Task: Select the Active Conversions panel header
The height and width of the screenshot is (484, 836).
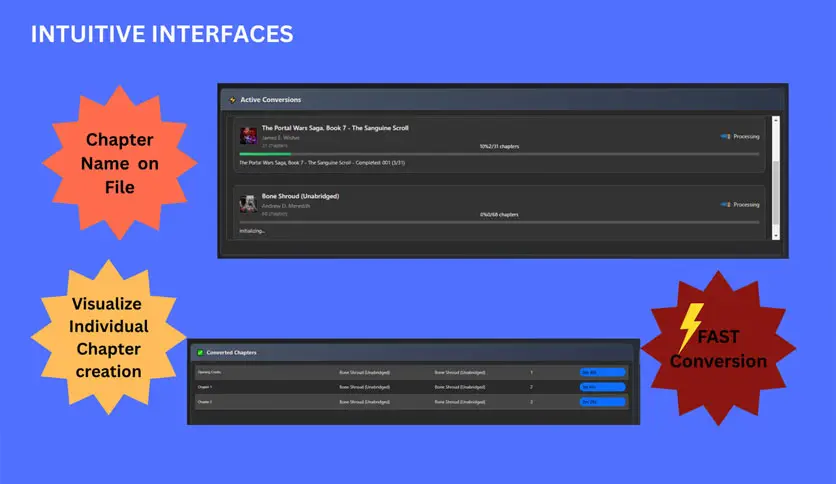Action: tap(503, 100)
